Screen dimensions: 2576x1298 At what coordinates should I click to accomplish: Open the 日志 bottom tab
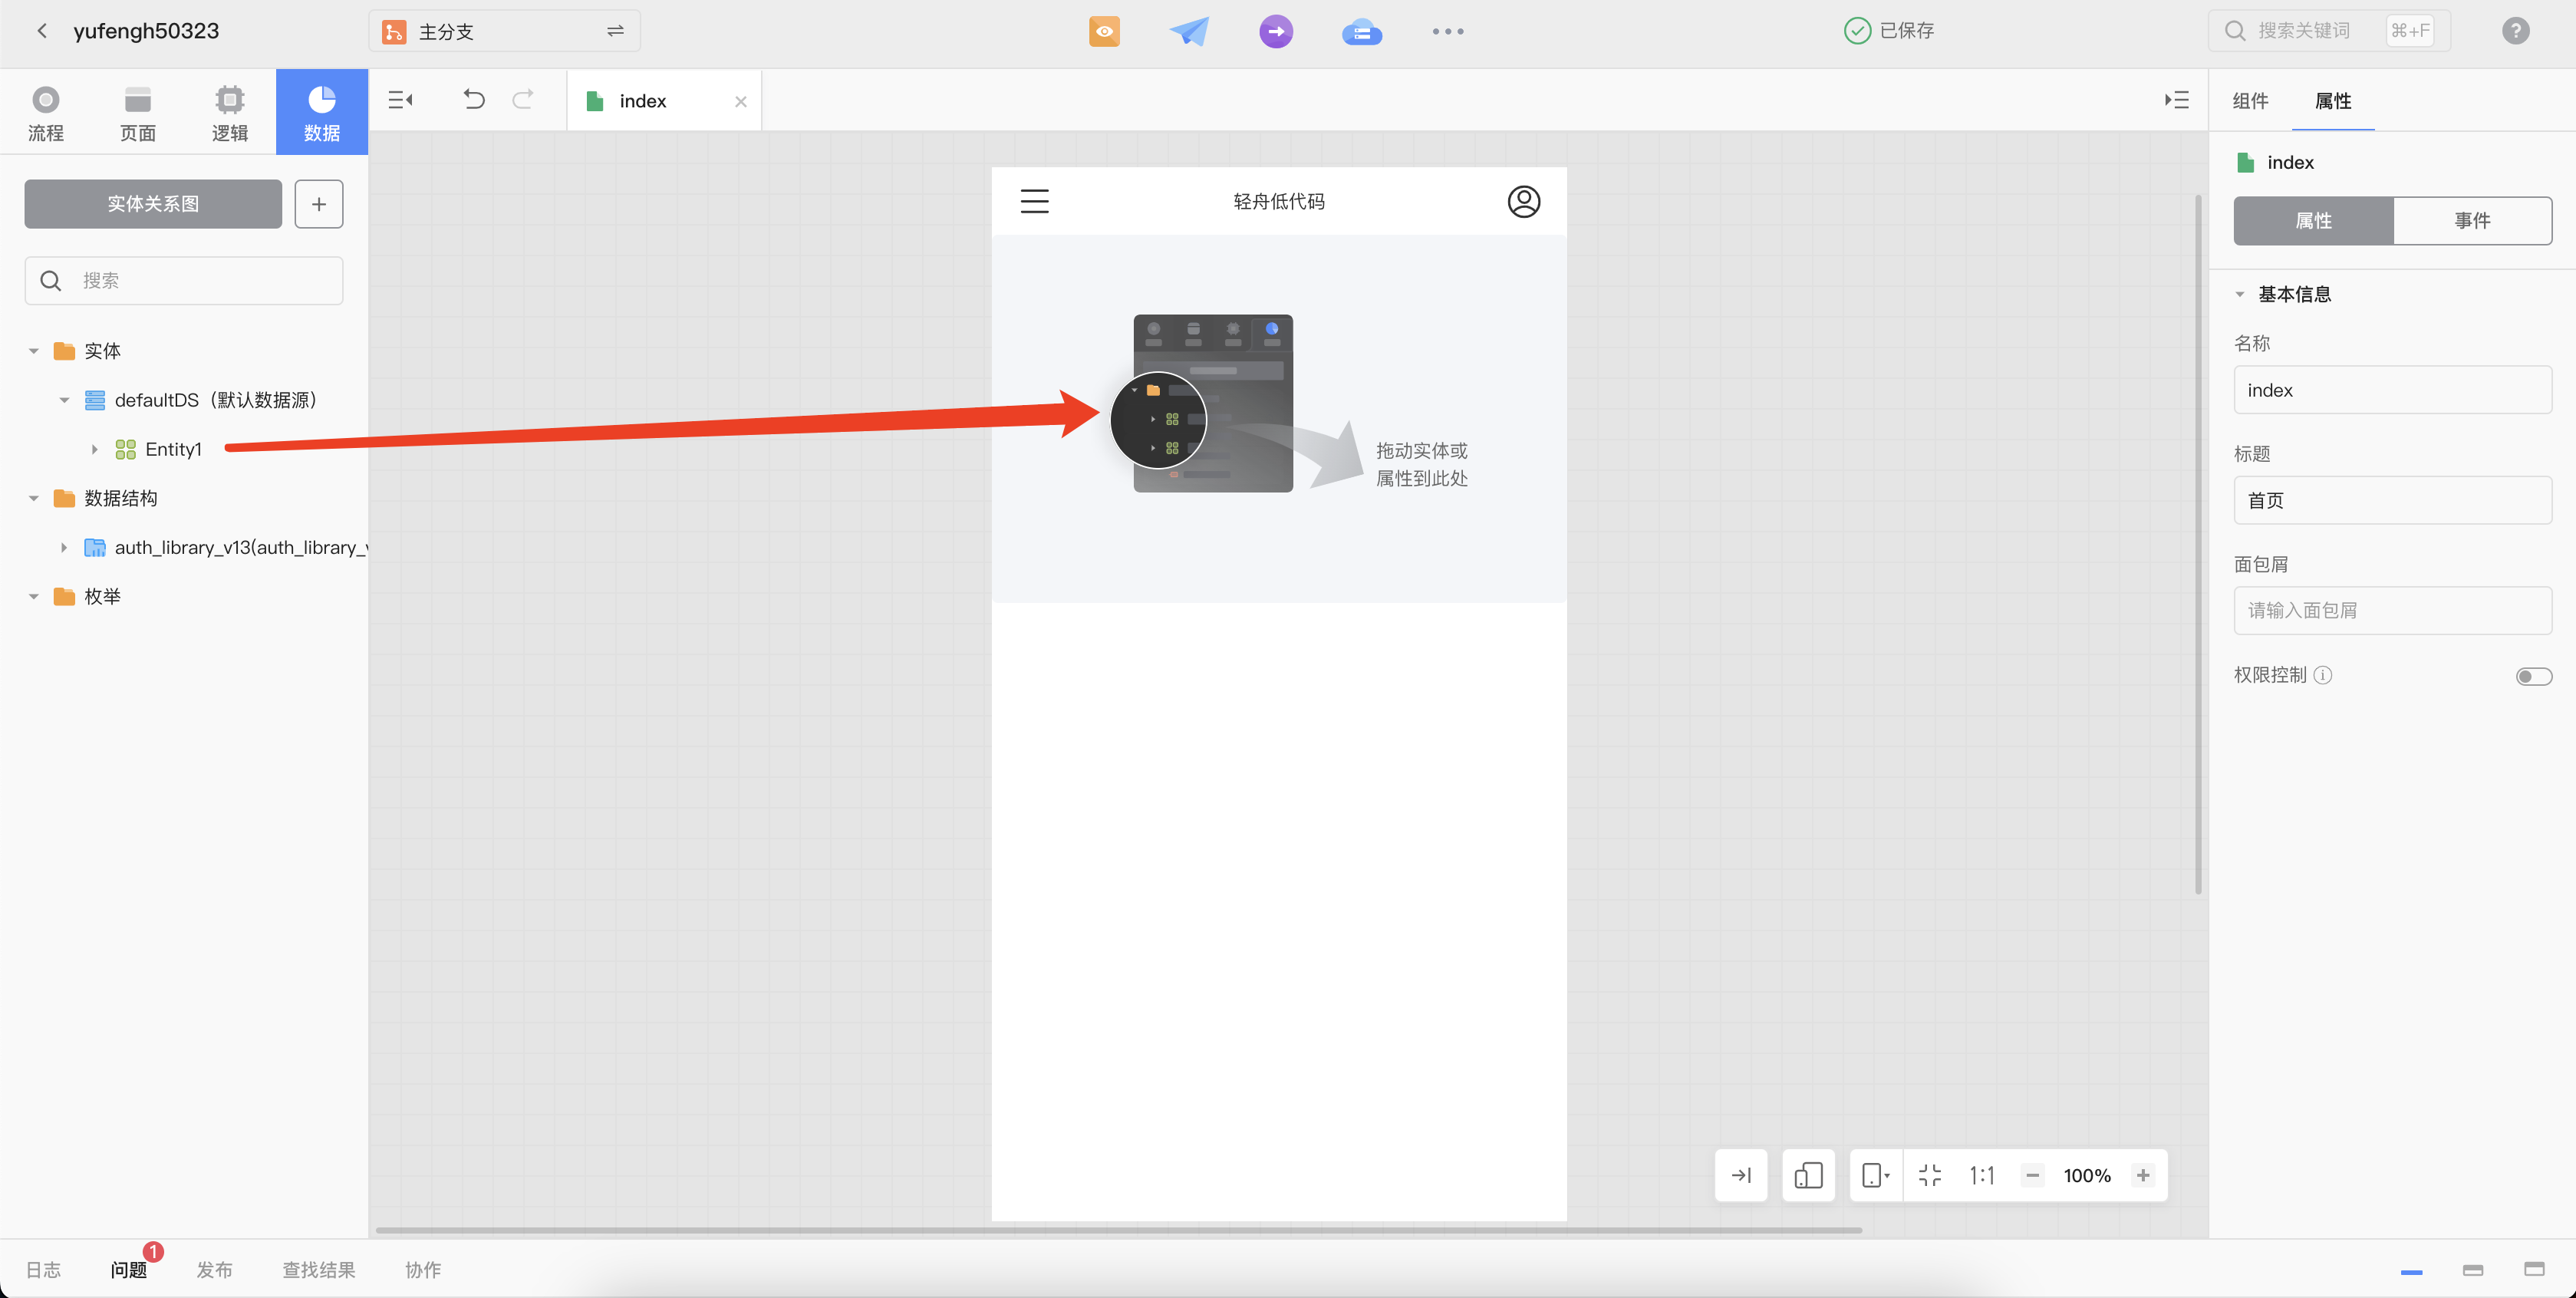coord(43,1269)
